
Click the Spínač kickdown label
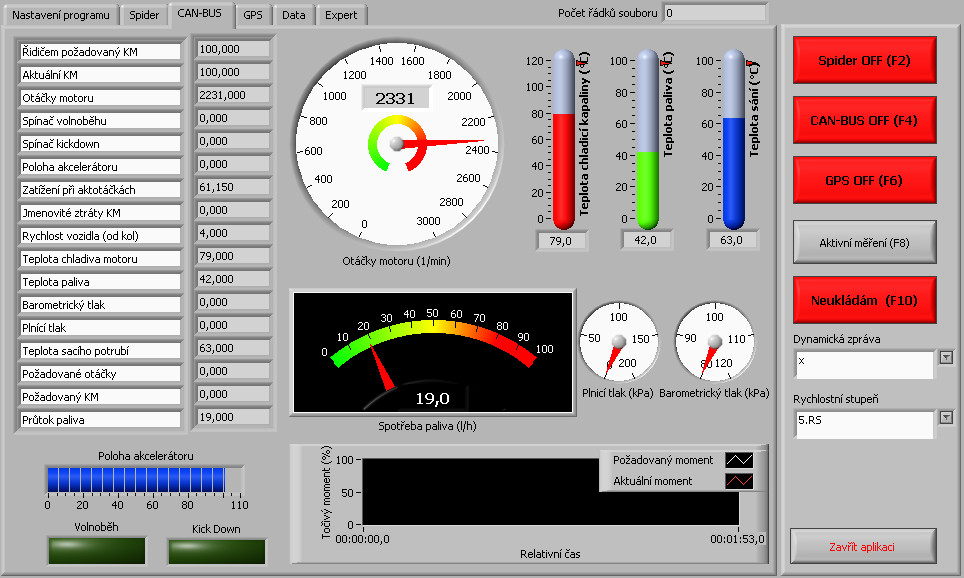click(100, 144)
